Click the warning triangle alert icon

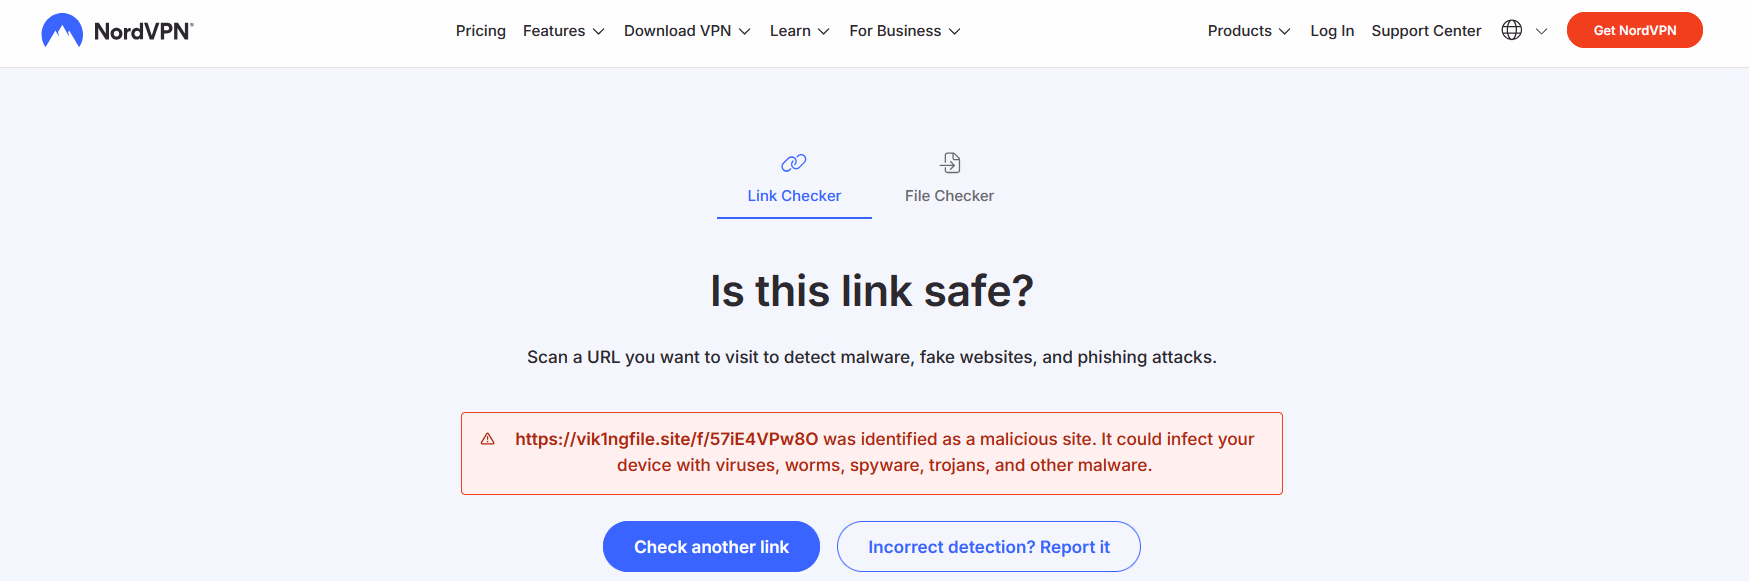pyautogui.click(x=488, y=439)
